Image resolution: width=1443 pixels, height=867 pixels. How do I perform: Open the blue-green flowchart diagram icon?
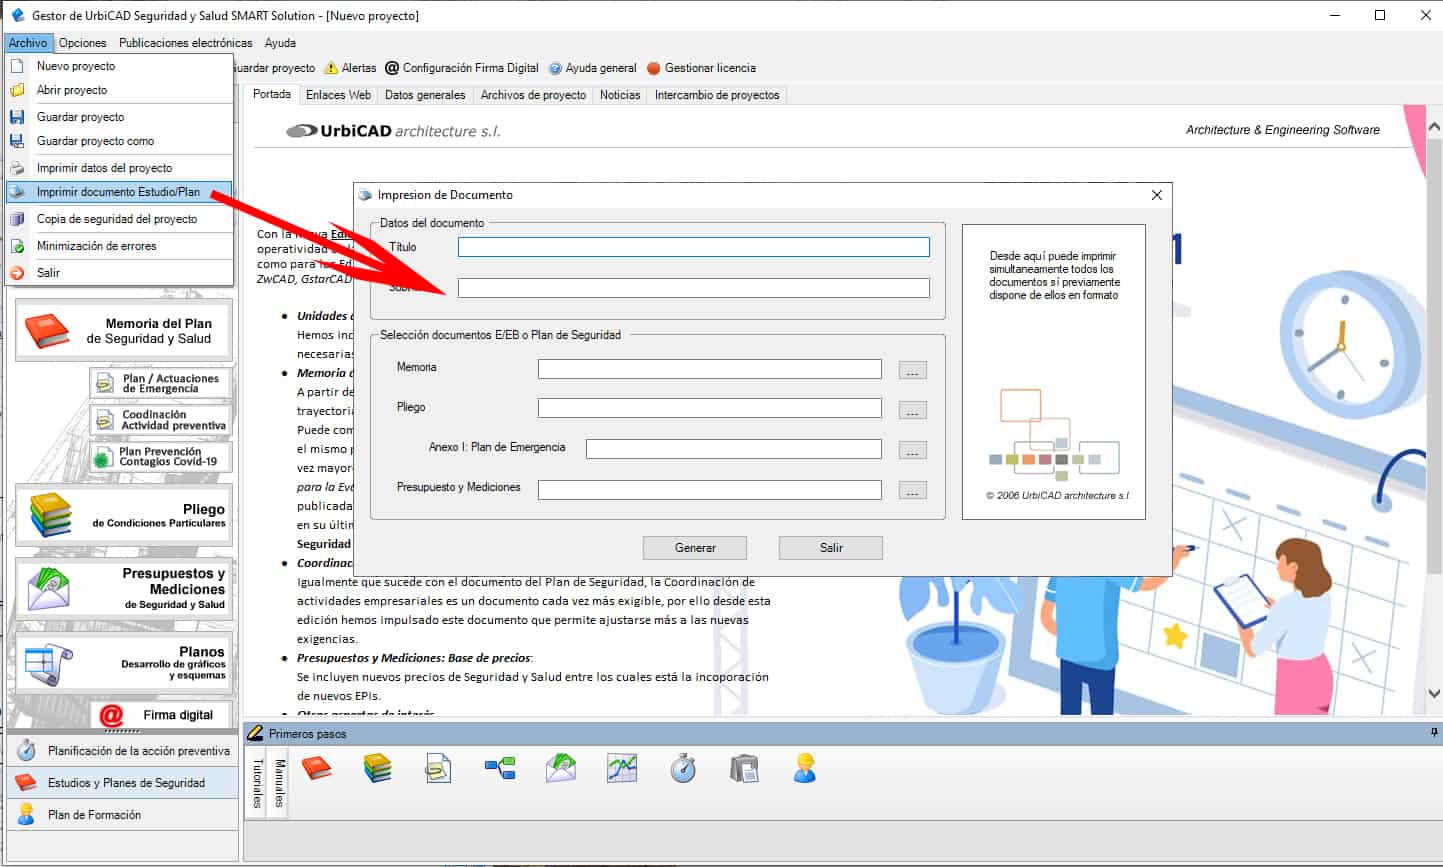500,768
